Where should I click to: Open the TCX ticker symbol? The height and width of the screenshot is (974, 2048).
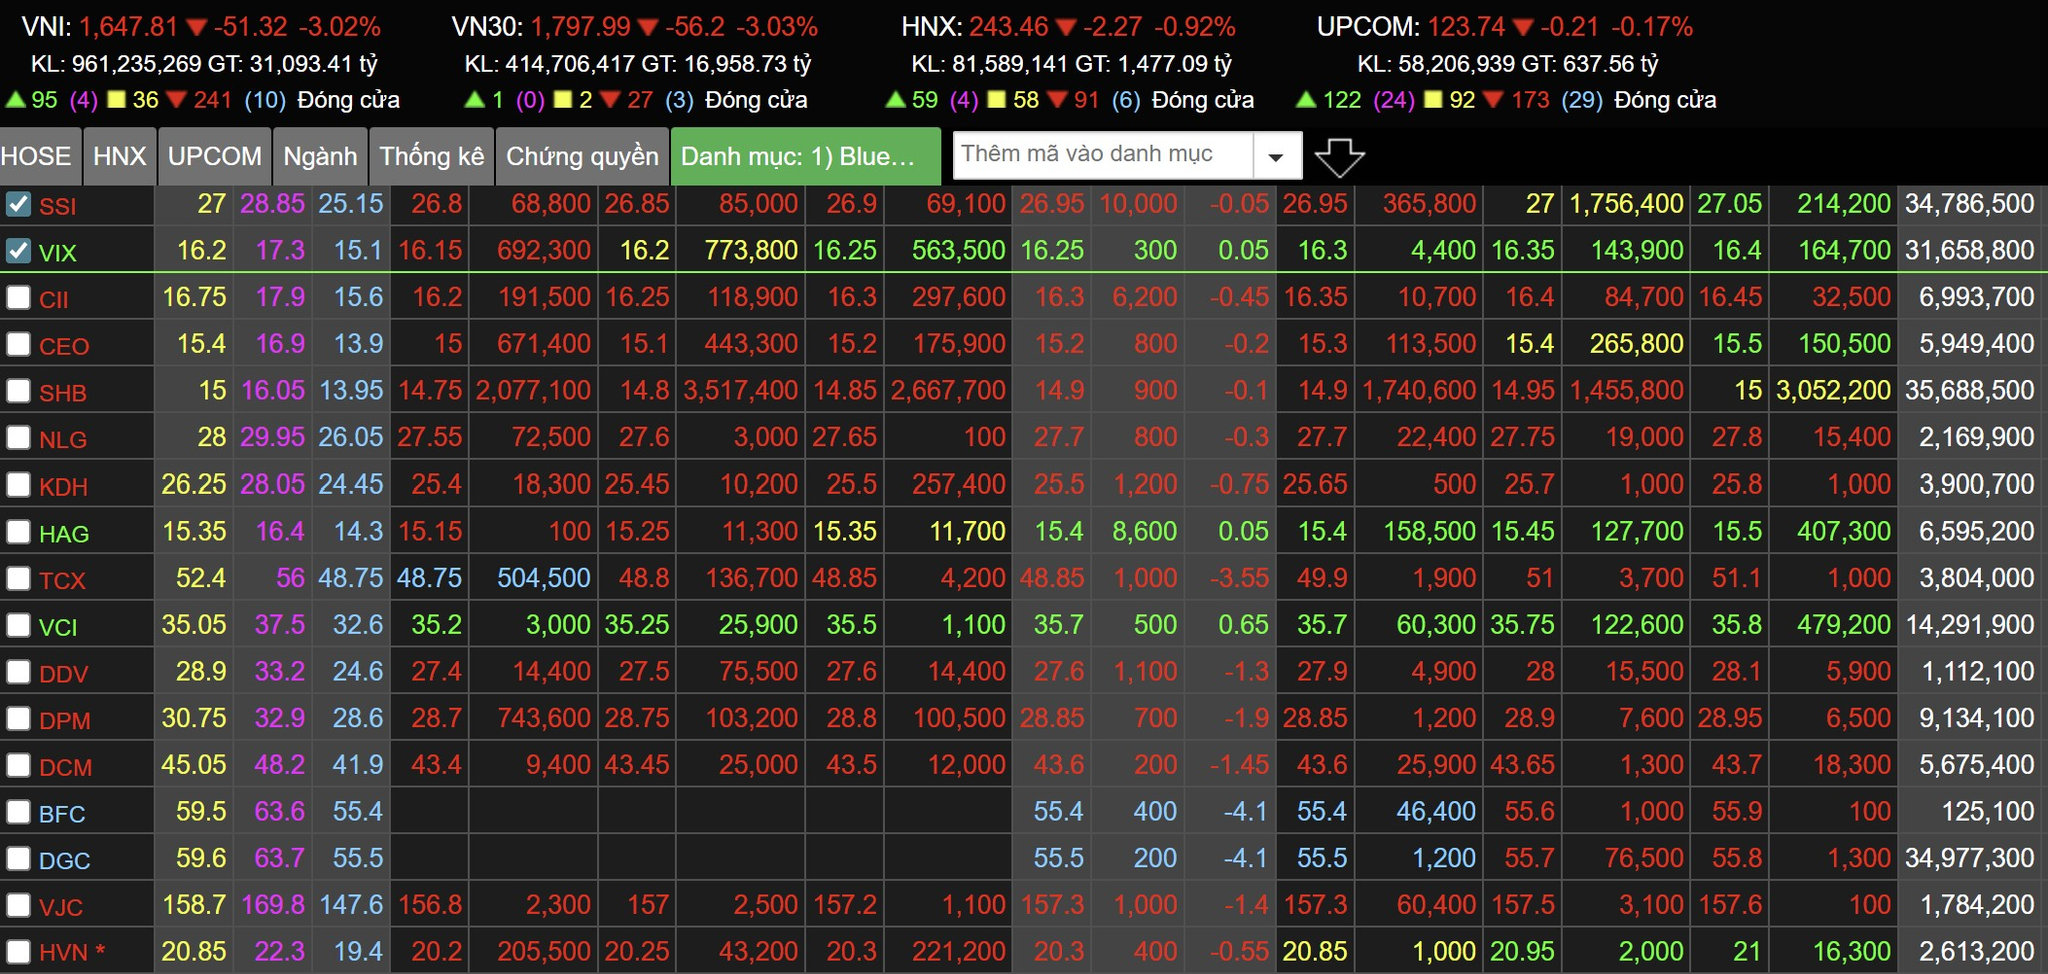click(62, 580)
